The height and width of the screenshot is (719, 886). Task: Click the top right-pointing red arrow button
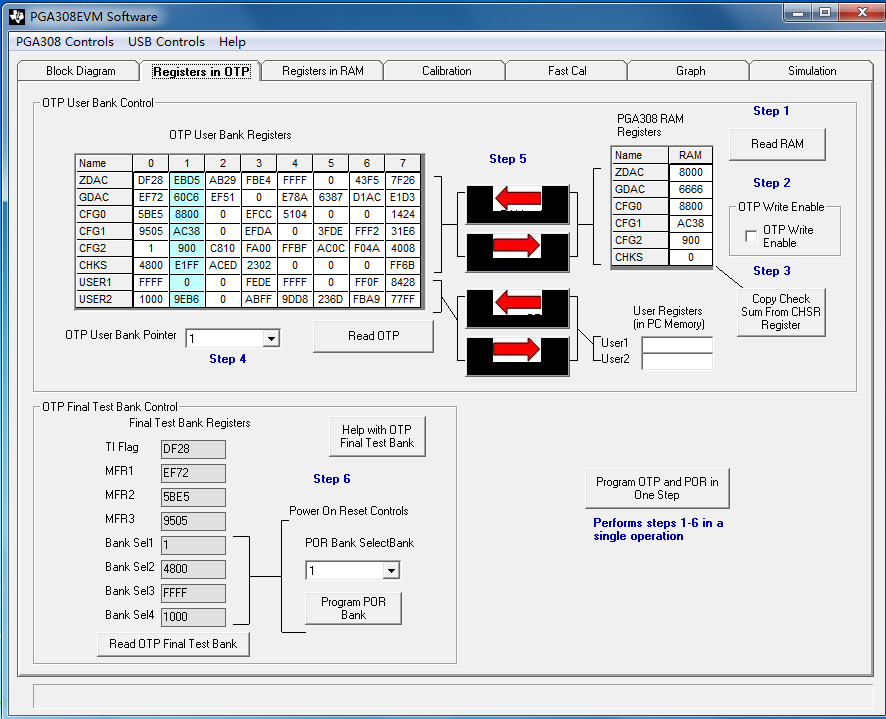click(x=518, y=246)
